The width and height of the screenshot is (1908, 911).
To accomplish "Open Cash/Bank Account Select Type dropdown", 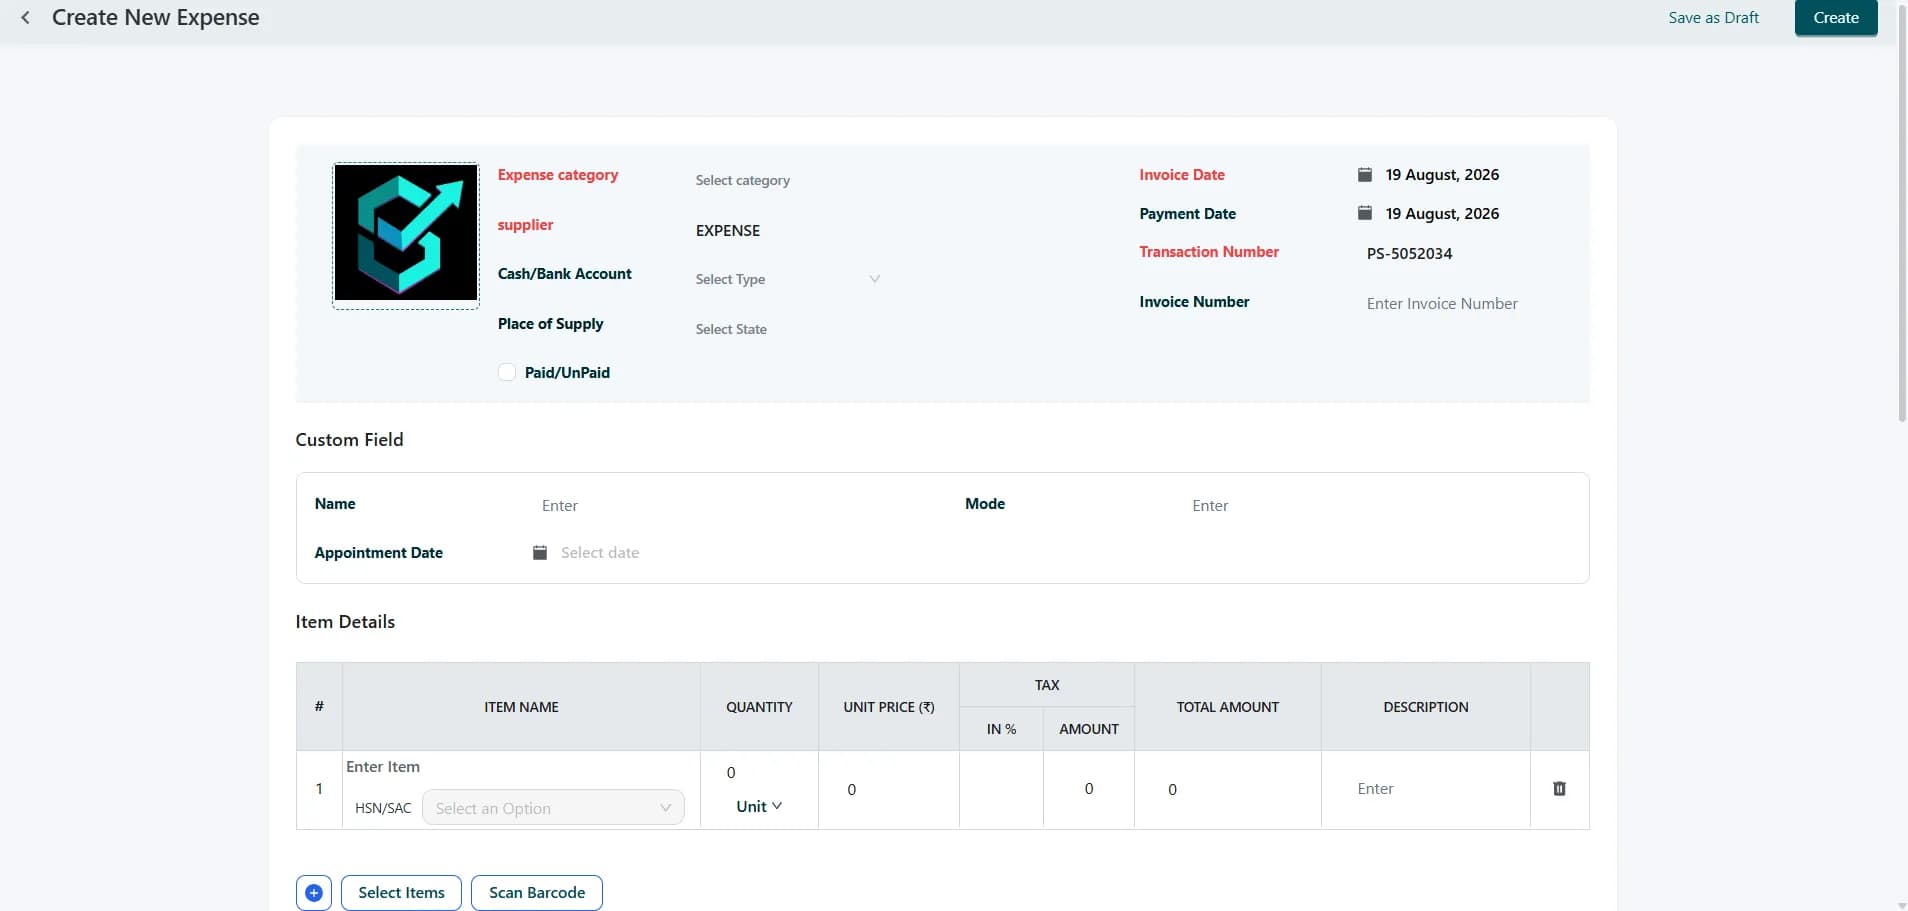I will (788, 279).
